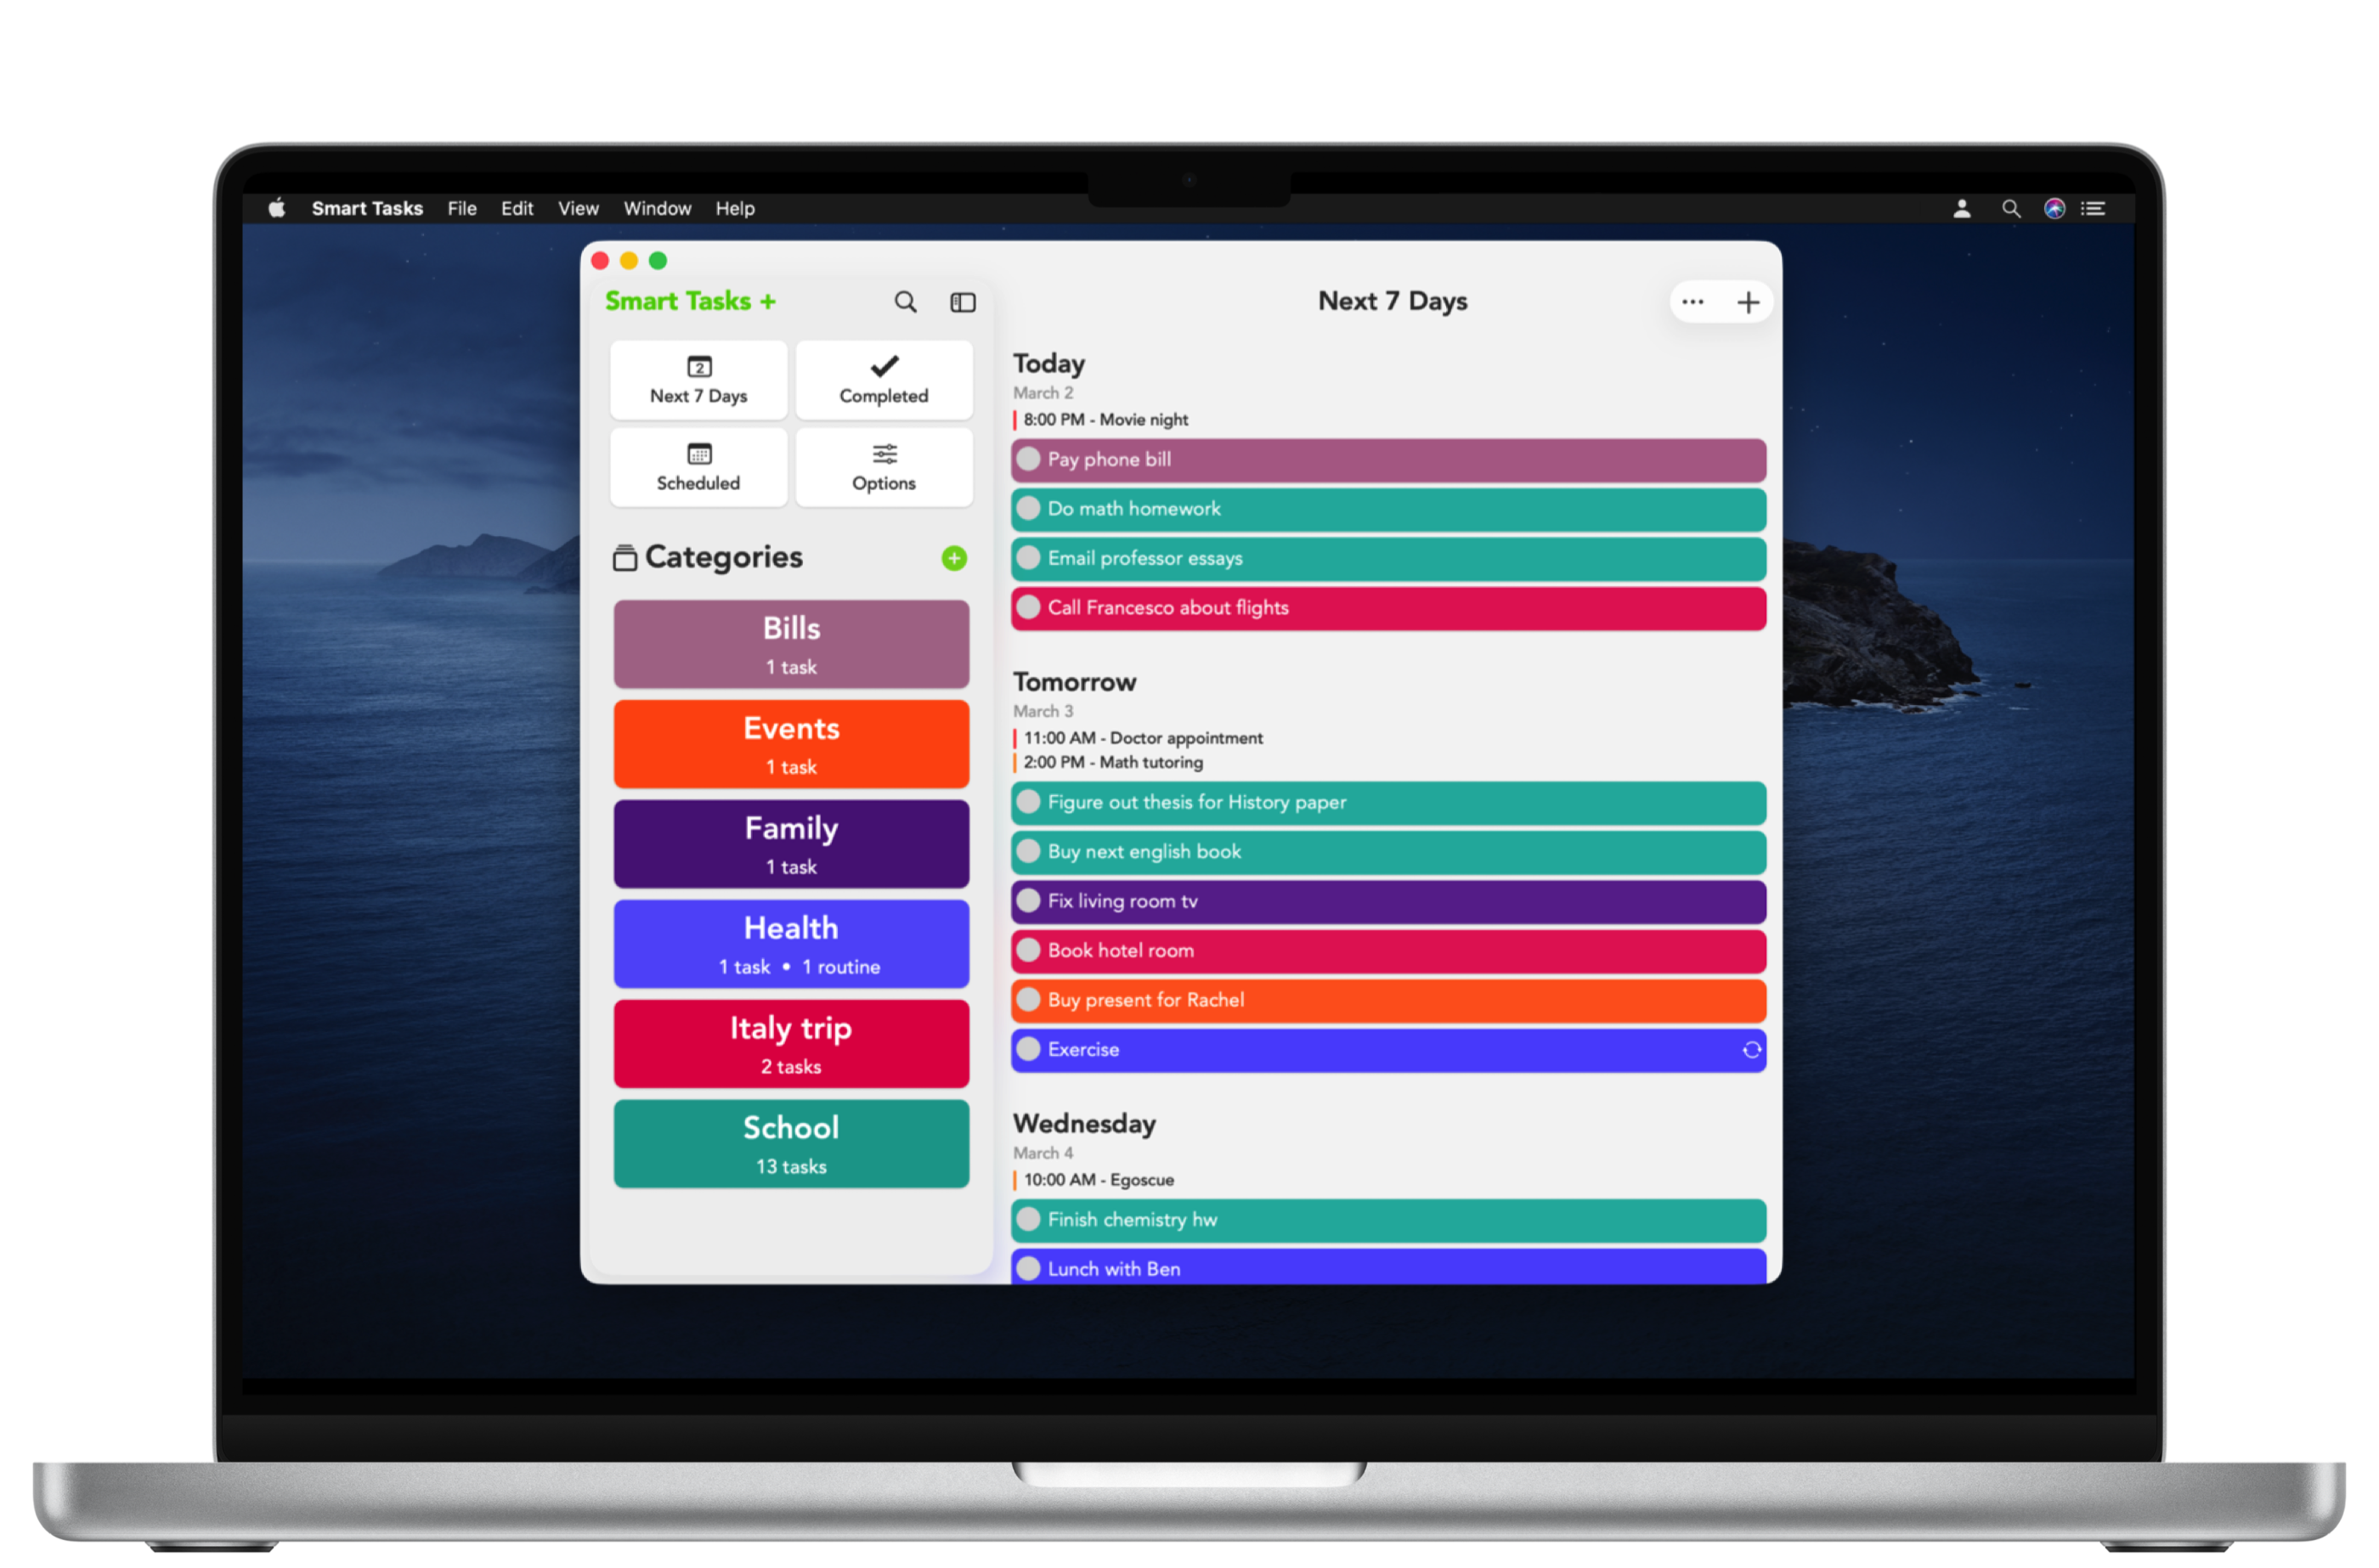Screen dimensions: 2379x1568
Task: Open the File menu
Action: 462,208
